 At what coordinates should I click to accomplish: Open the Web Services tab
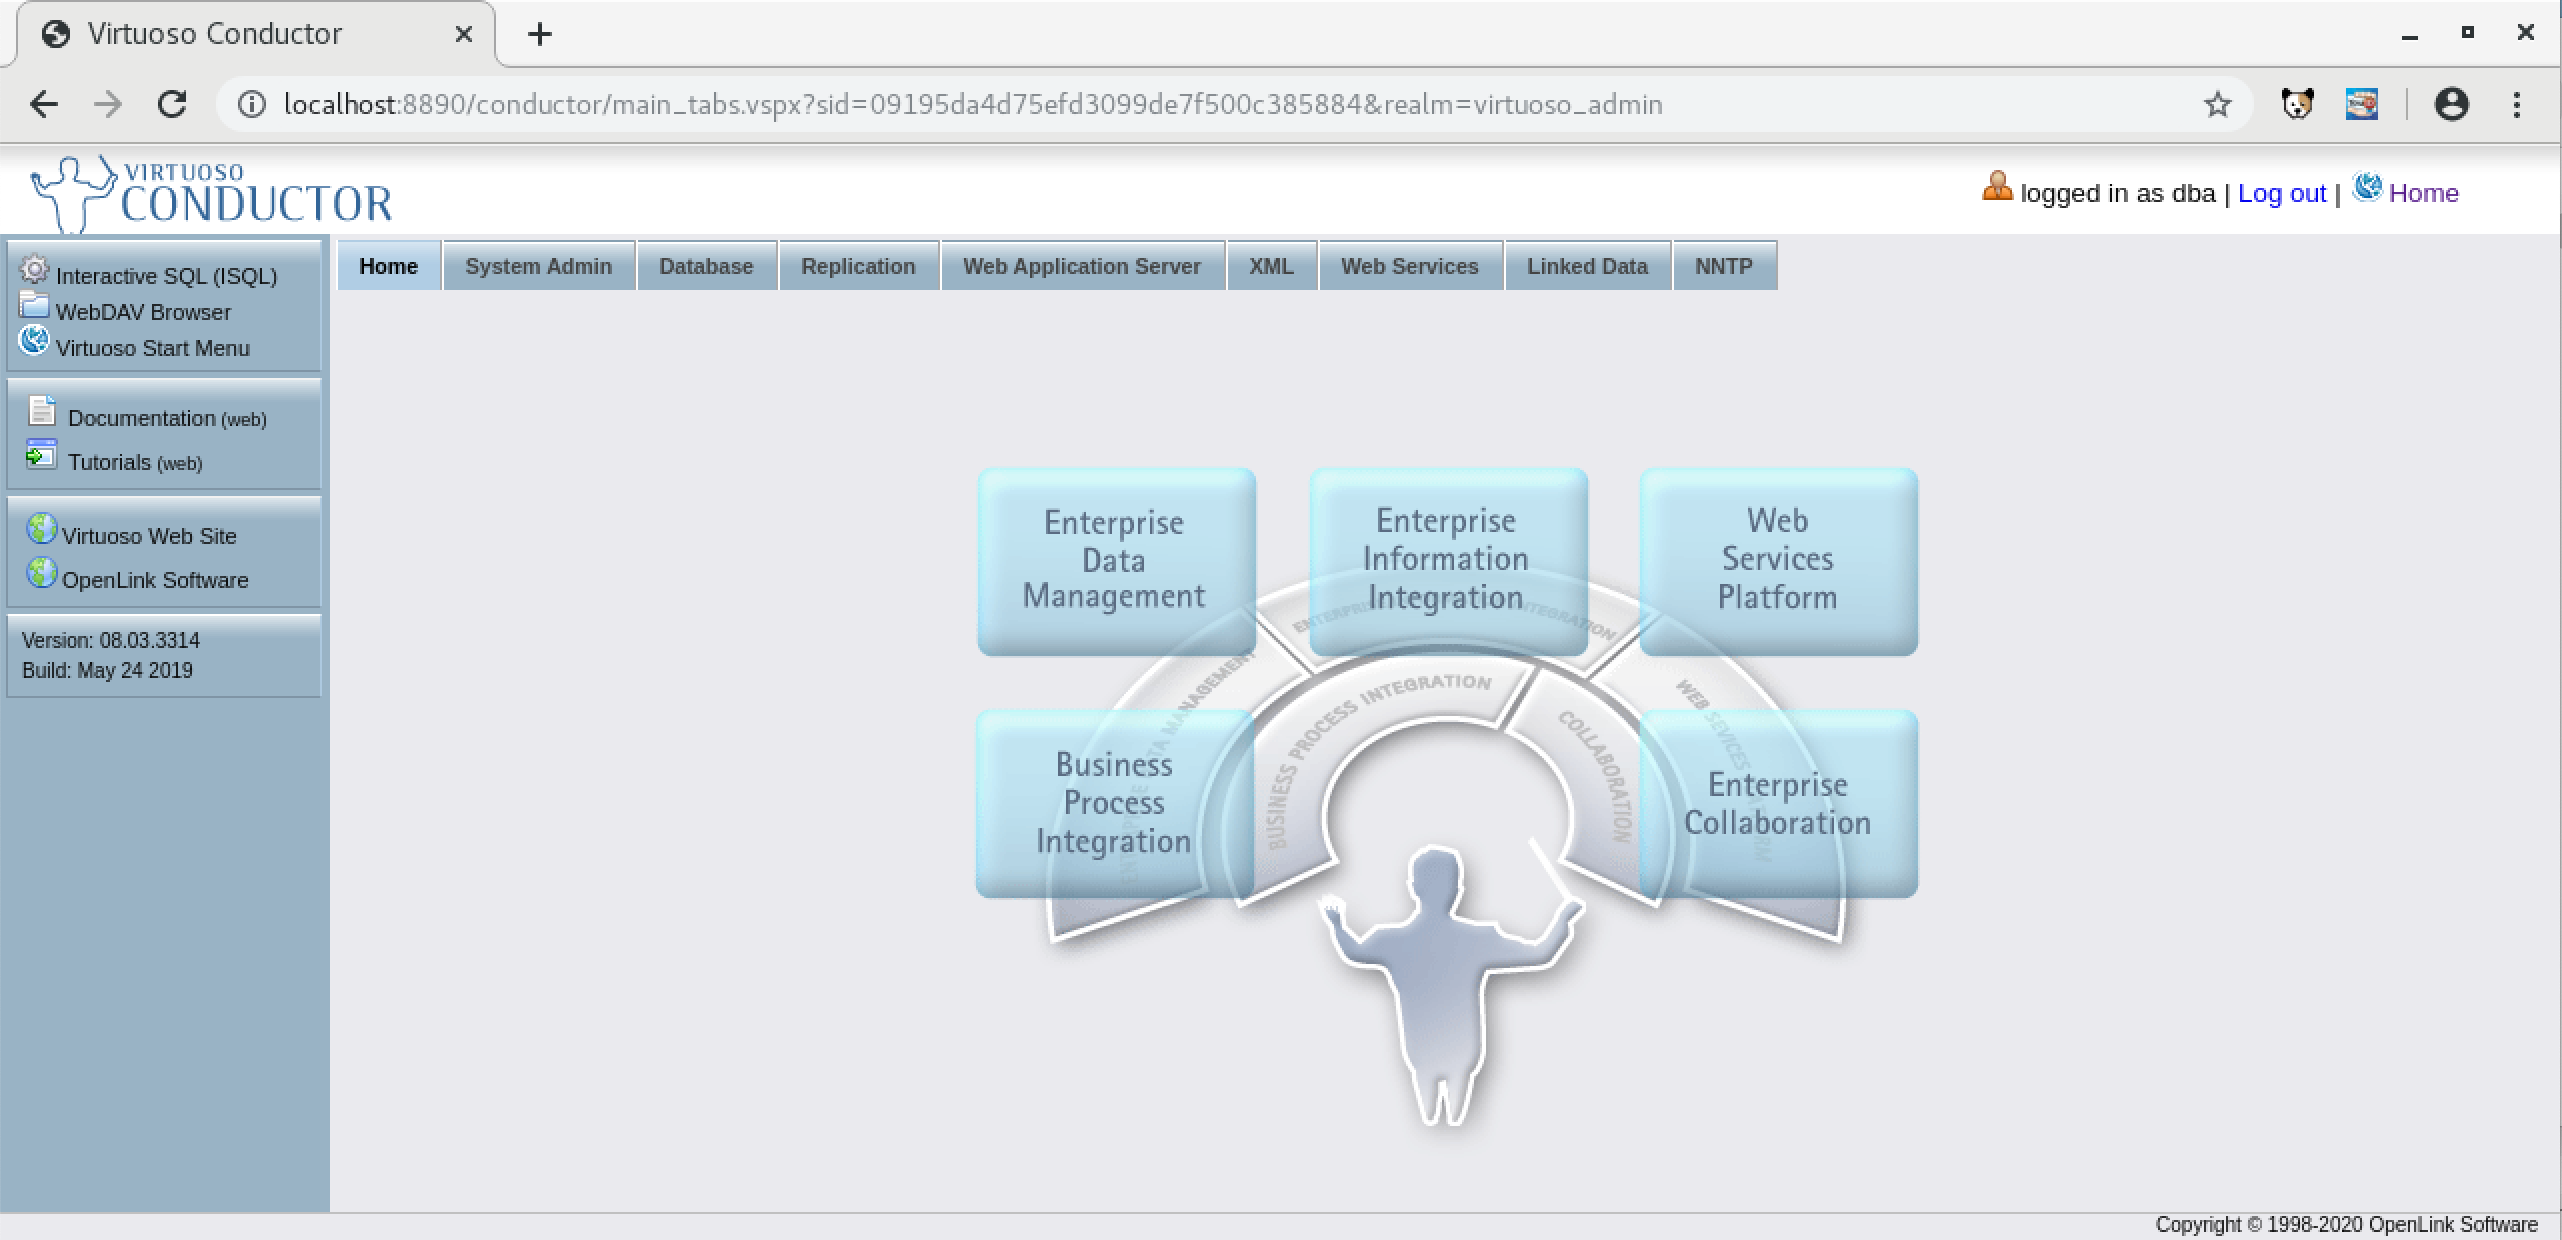click(1411, 266)
